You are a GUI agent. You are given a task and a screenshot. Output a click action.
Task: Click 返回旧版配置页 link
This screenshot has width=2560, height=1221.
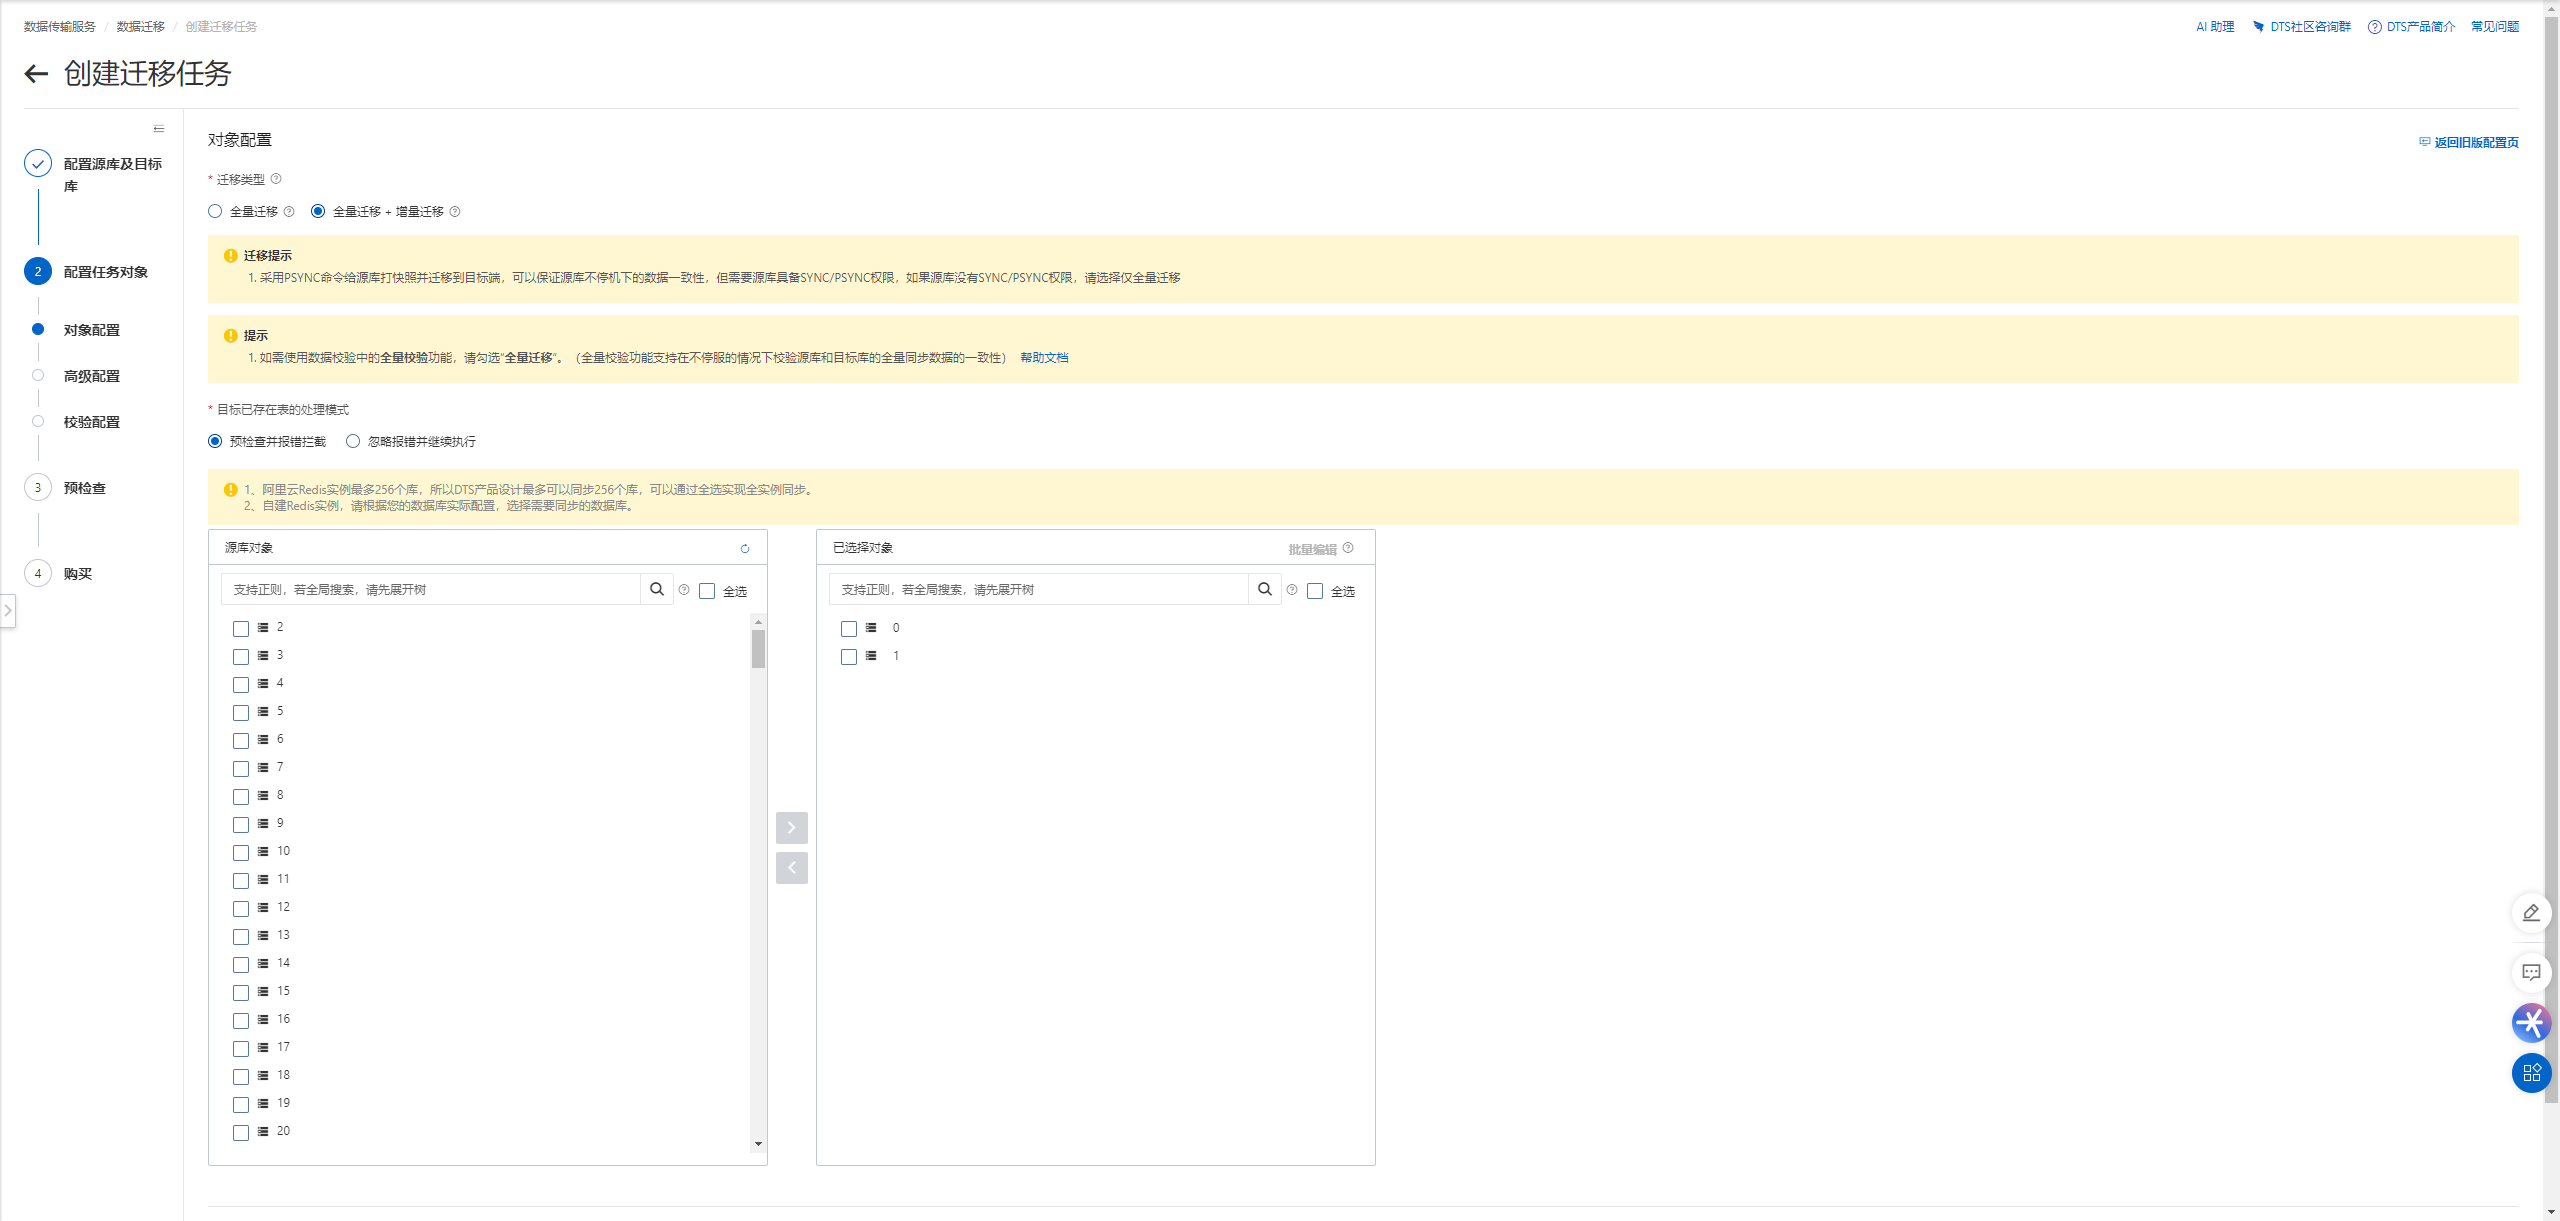(x=2475, y=142)
